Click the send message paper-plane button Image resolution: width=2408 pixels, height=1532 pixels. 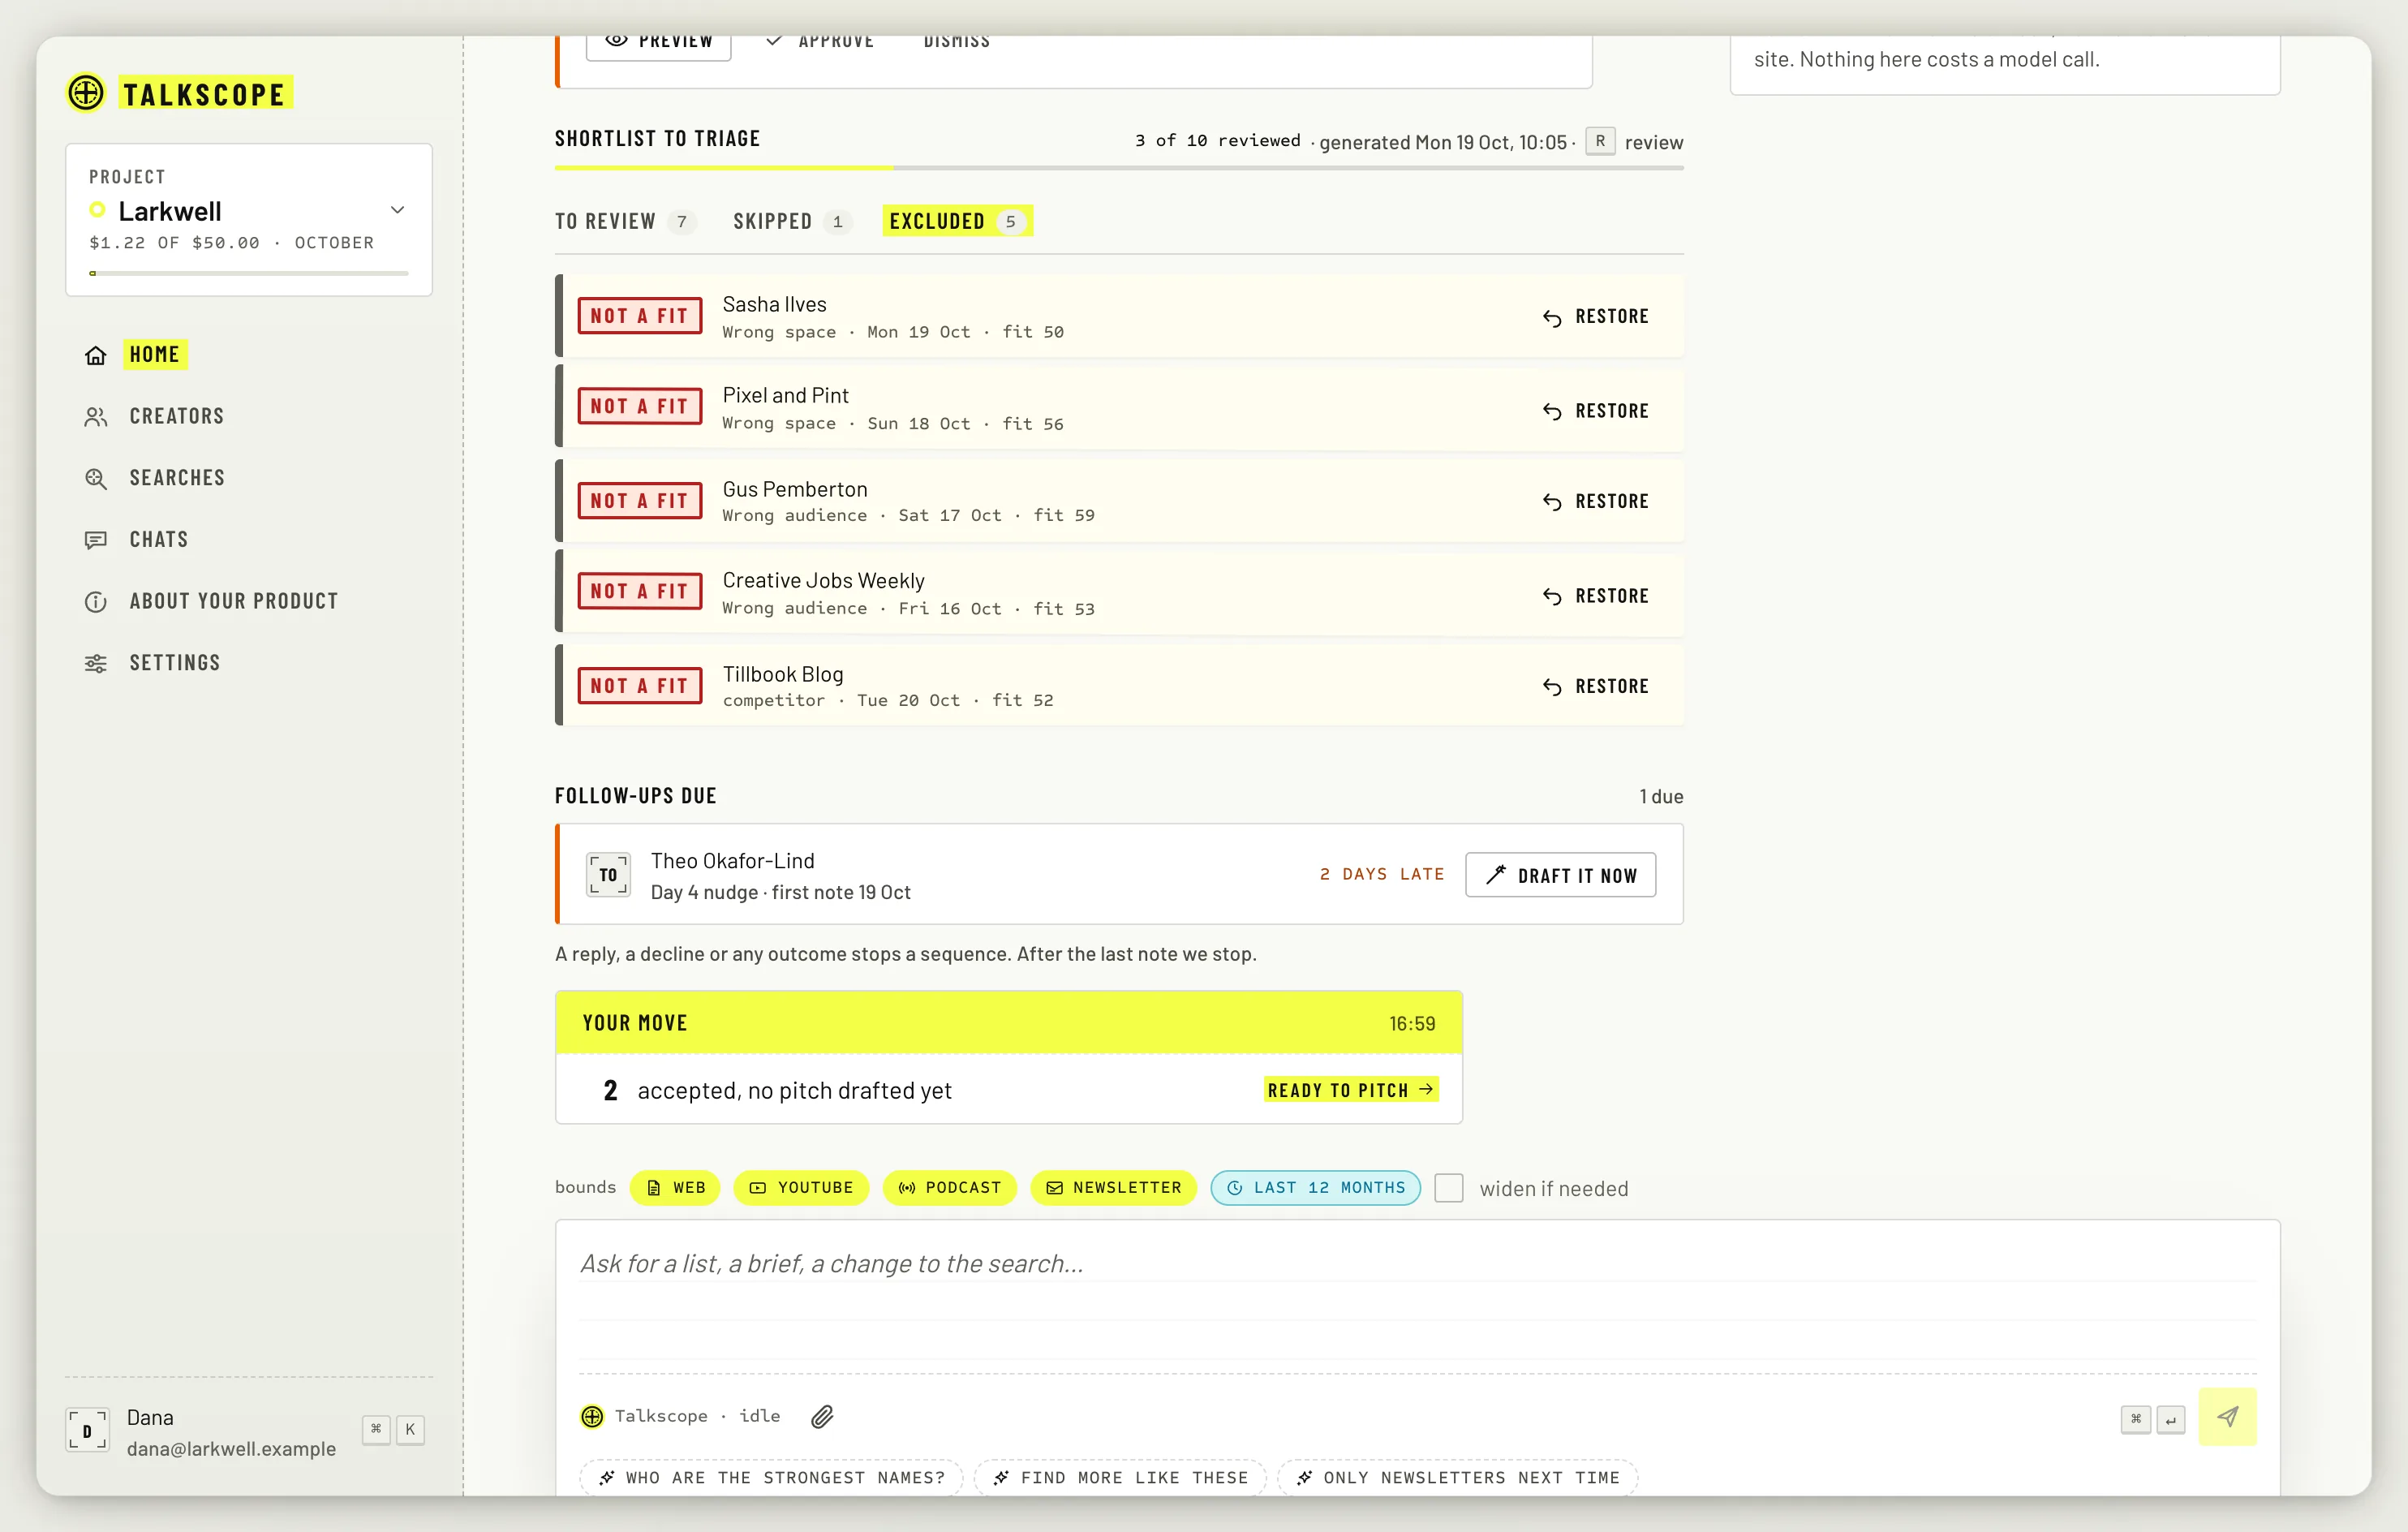coord(2227,1417)
